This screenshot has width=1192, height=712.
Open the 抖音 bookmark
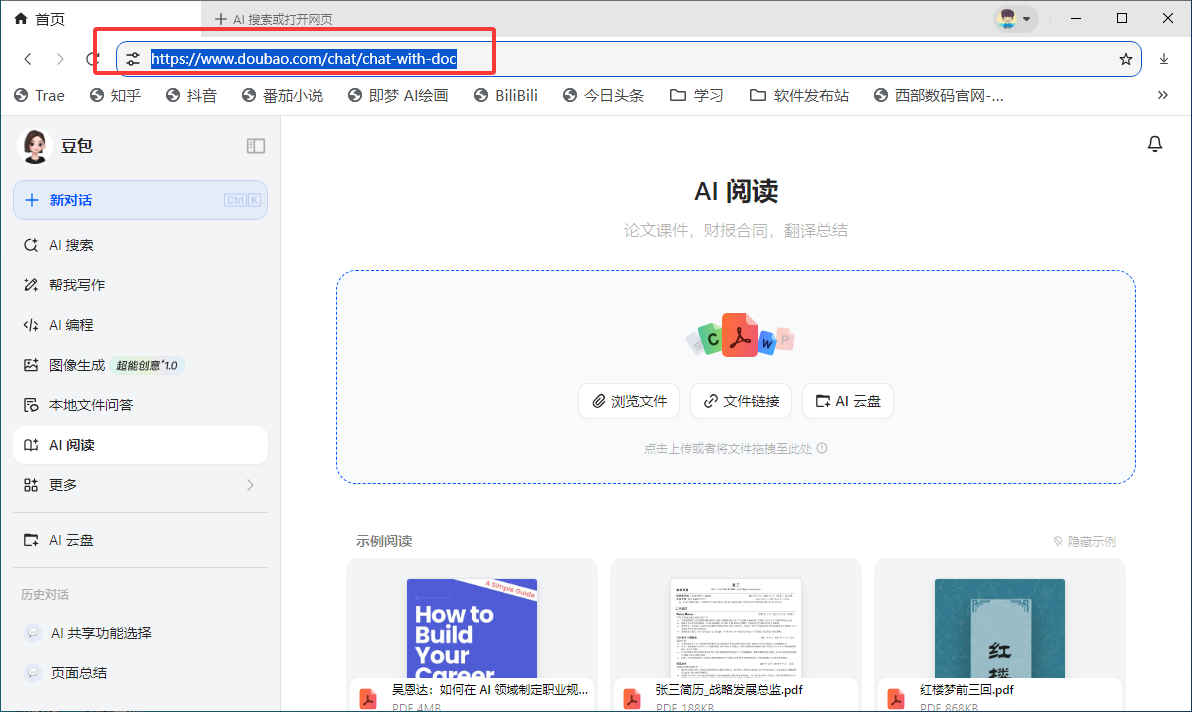click(x=192, y=96)
